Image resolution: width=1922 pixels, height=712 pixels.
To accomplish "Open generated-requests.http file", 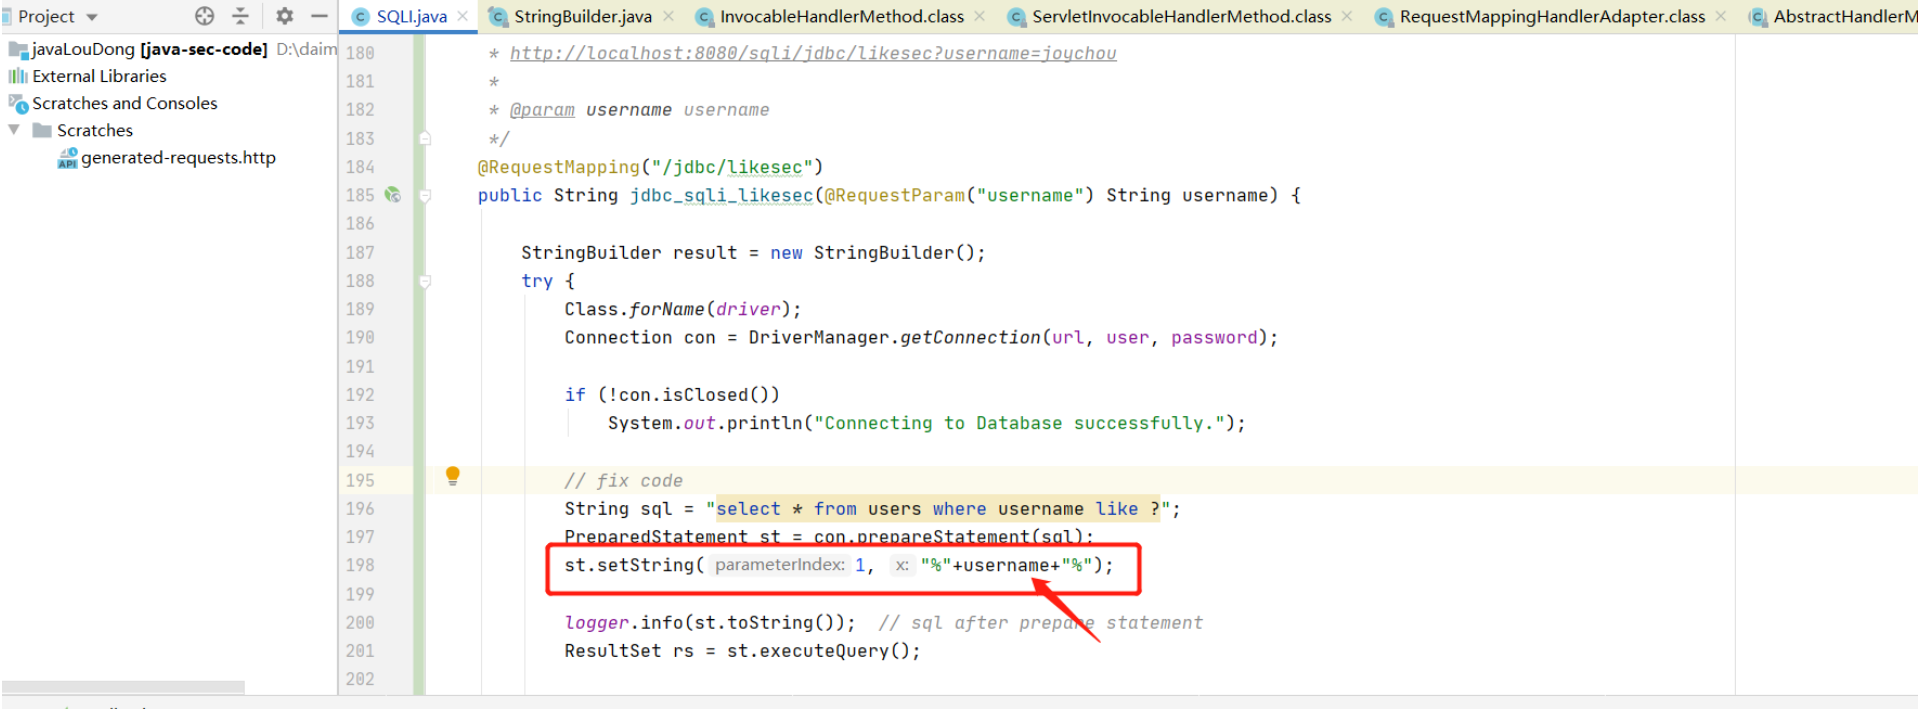I will [178, 158].
